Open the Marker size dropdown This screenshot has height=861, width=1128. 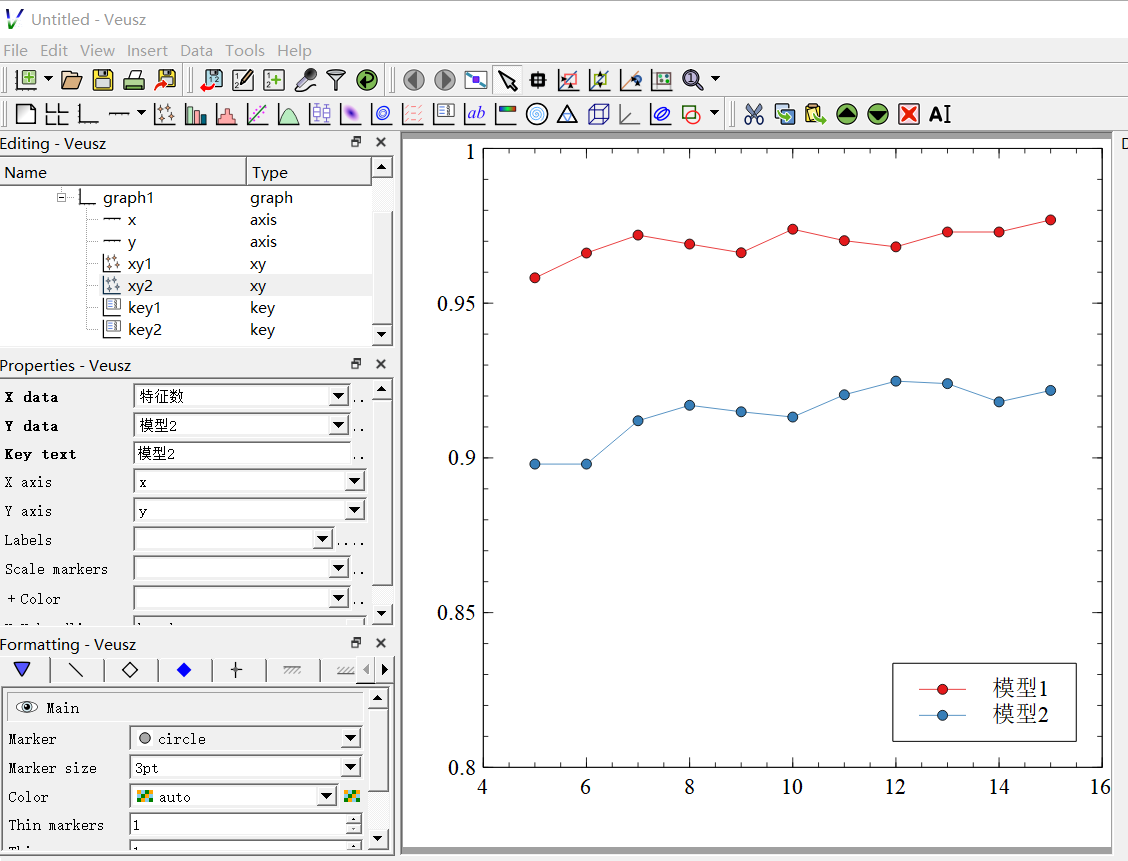coord(350,767)
